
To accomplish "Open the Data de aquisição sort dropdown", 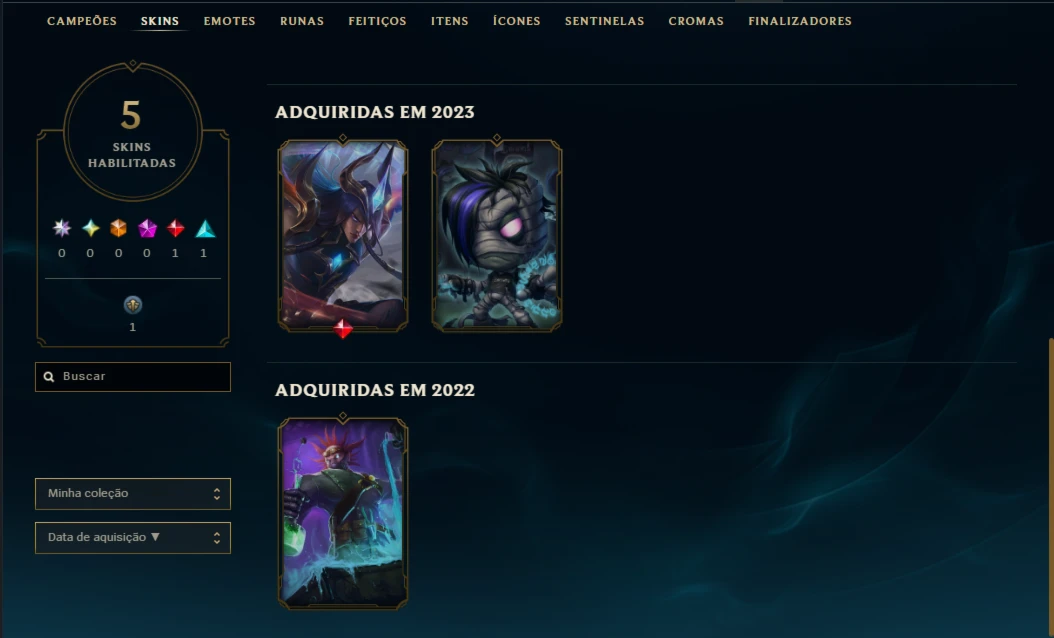I will click(x=133, y=538).
